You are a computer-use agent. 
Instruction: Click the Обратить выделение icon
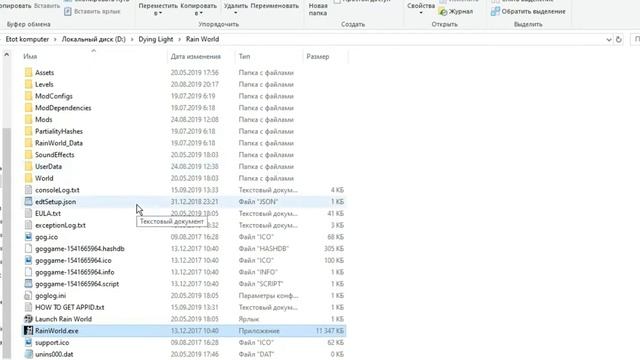pos(495,11)
